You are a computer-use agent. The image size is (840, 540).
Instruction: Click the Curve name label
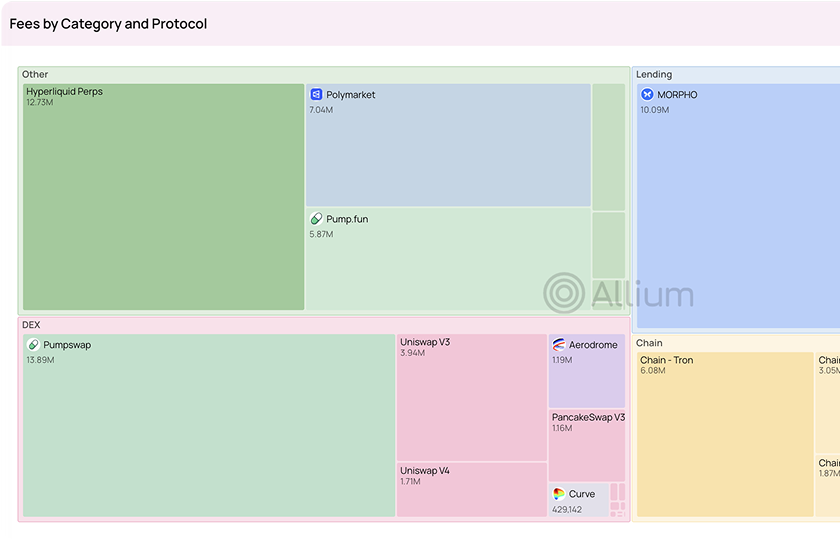(x=582, y=494)
